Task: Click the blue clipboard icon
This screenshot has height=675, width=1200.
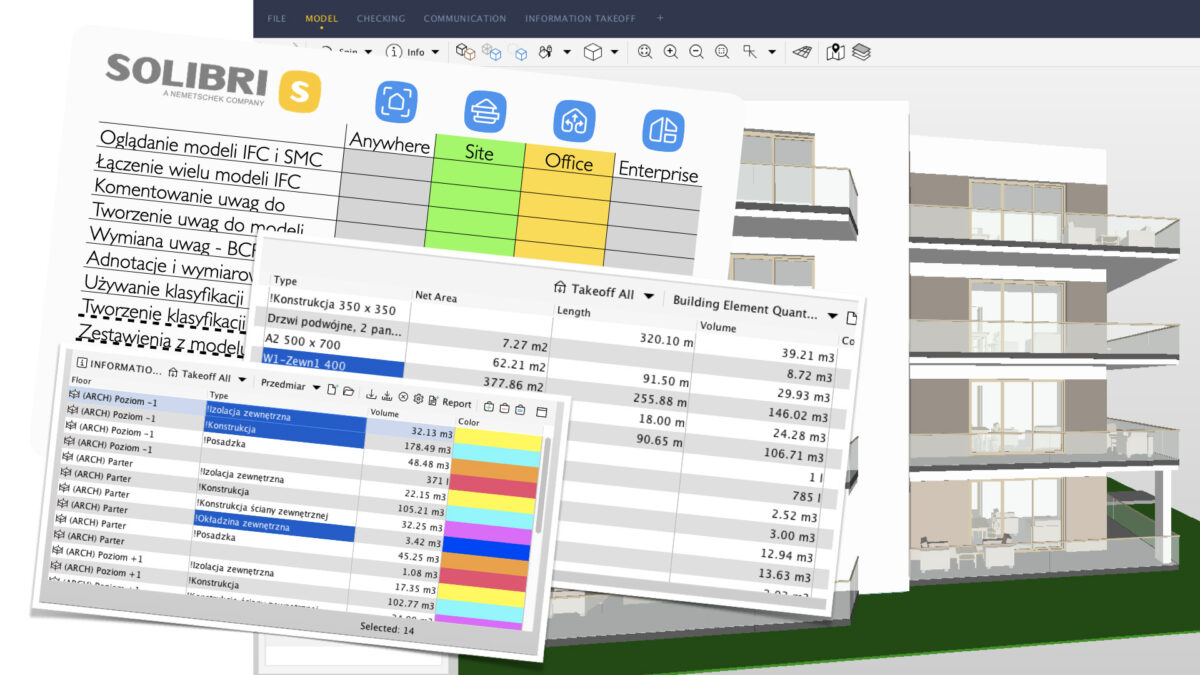Action: tap(520, 410)
